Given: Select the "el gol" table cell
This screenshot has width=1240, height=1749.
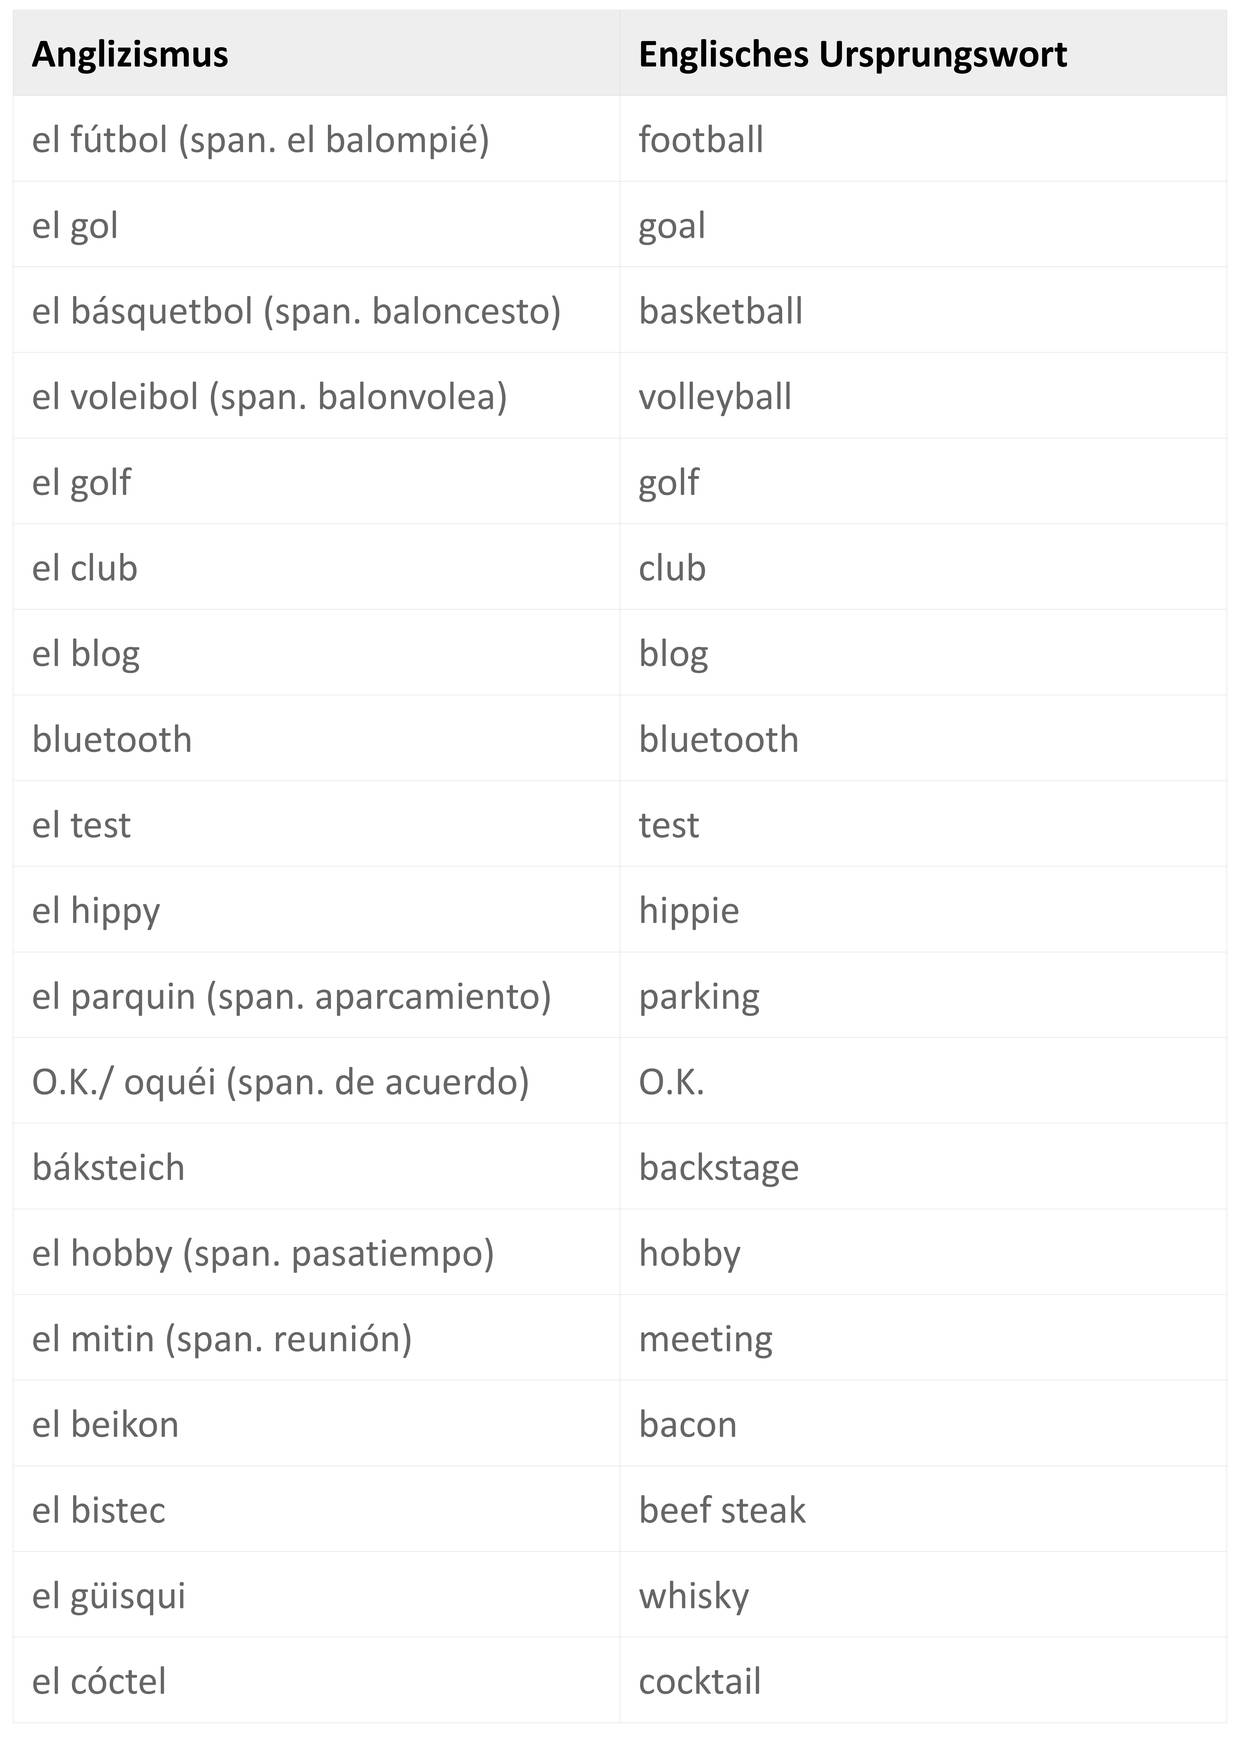Looking at the screenshot, I should (x=75, y=226).
